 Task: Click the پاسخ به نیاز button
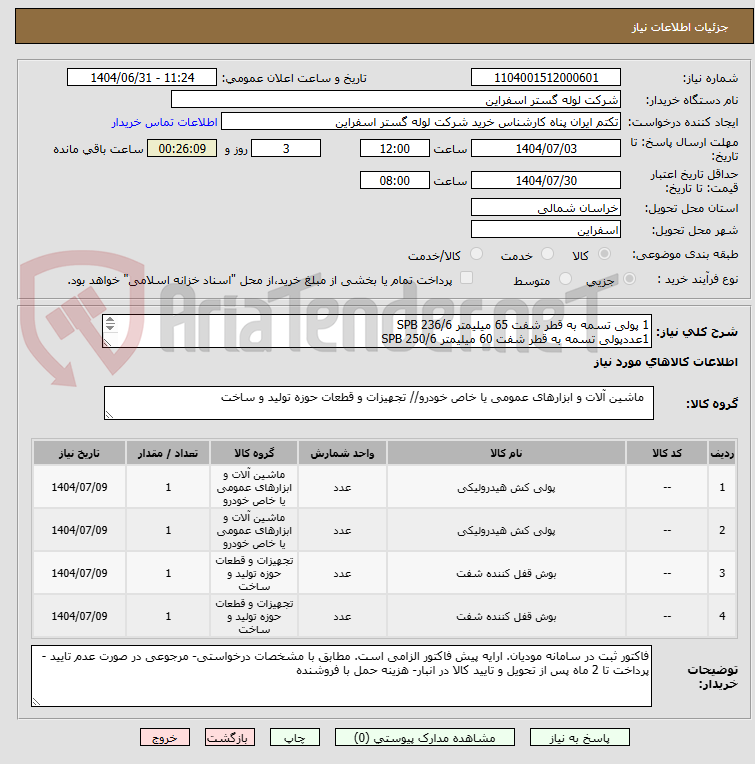[579, 738]
